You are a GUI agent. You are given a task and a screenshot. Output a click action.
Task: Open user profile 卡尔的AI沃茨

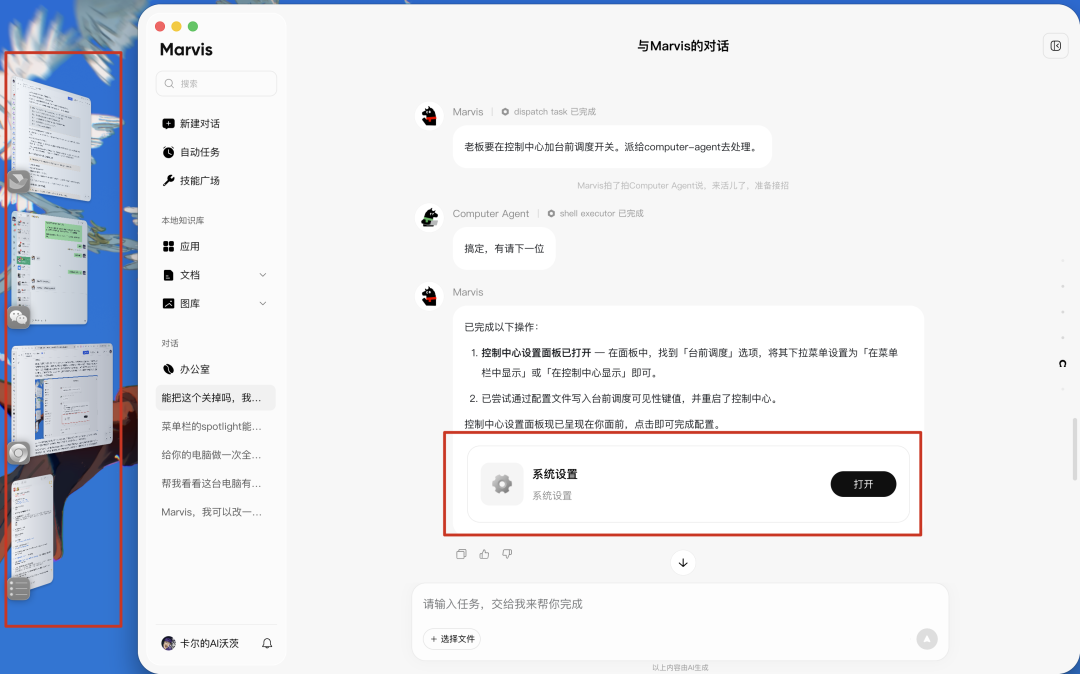point(200,643)
